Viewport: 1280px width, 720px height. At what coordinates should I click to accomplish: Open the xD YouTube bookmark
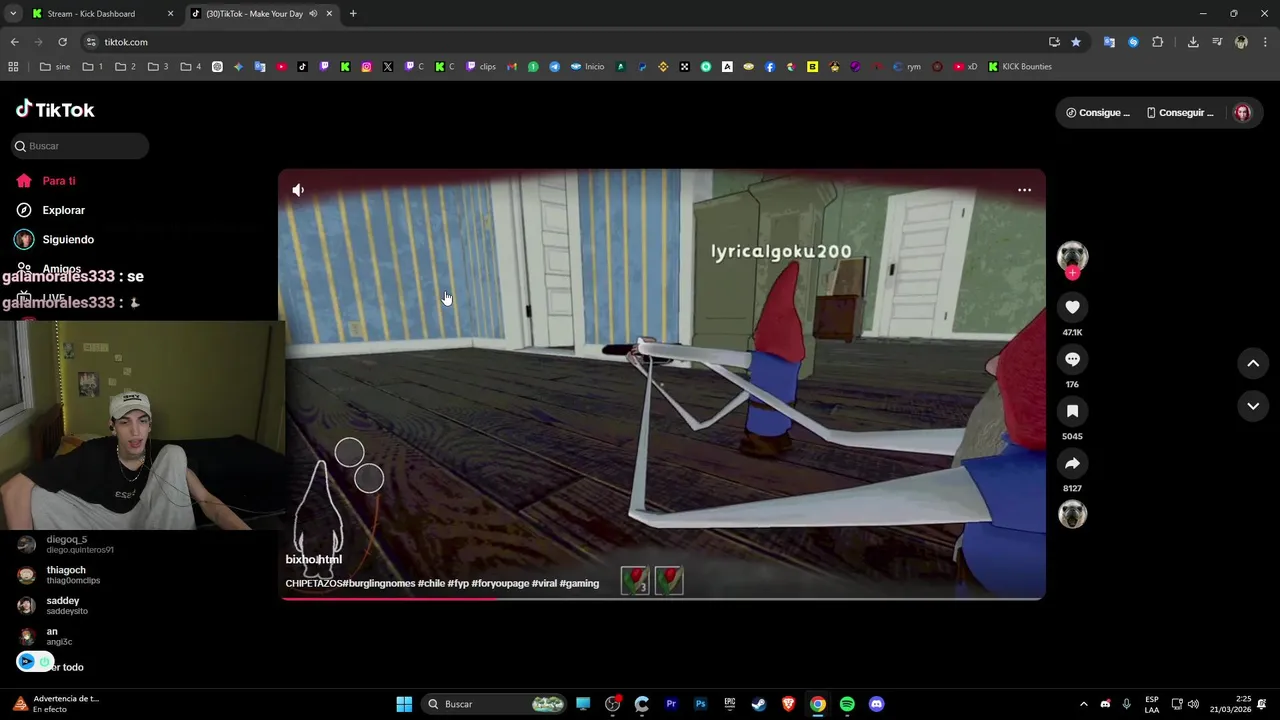pos(966,67)
